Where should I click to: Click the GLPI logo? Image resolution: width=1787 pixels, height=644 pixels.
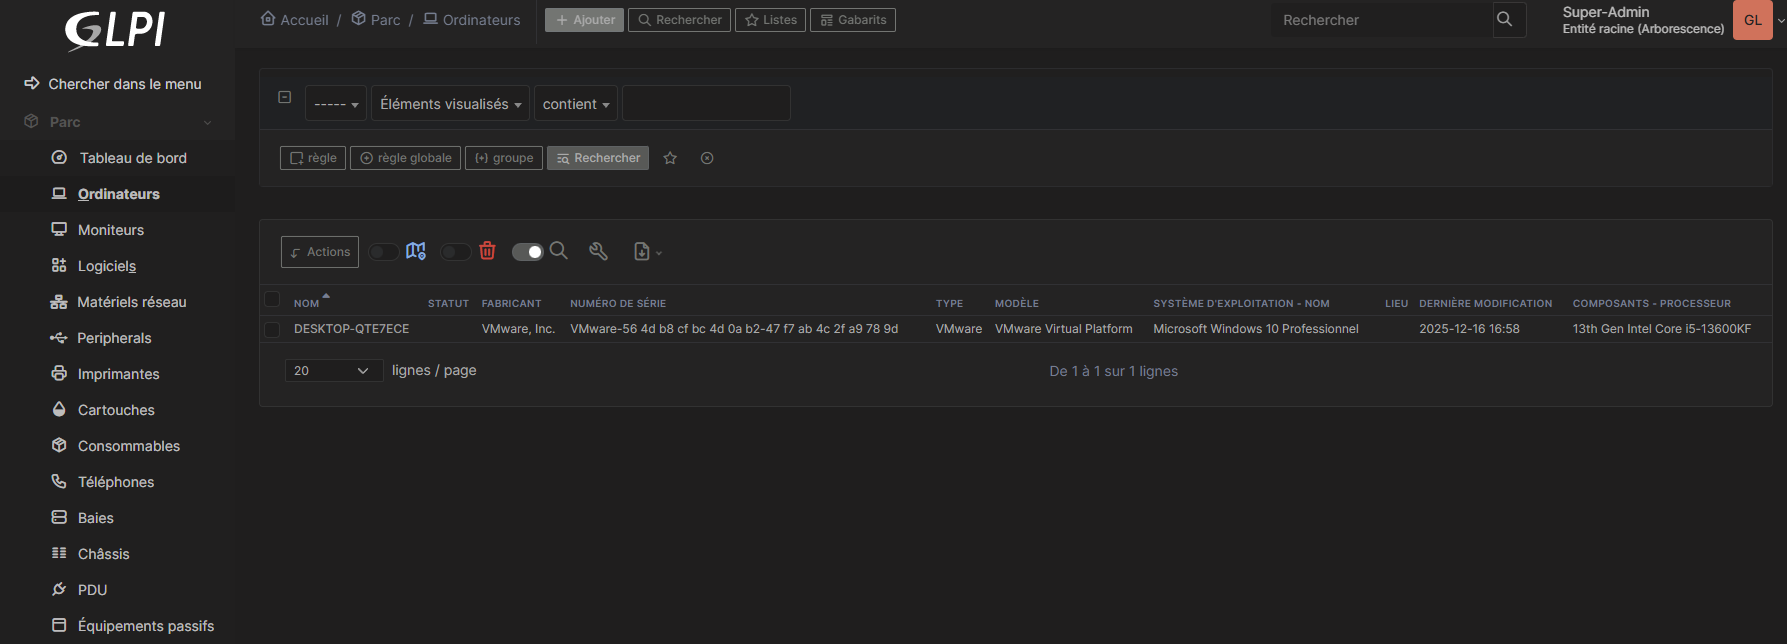pos(116,30)
